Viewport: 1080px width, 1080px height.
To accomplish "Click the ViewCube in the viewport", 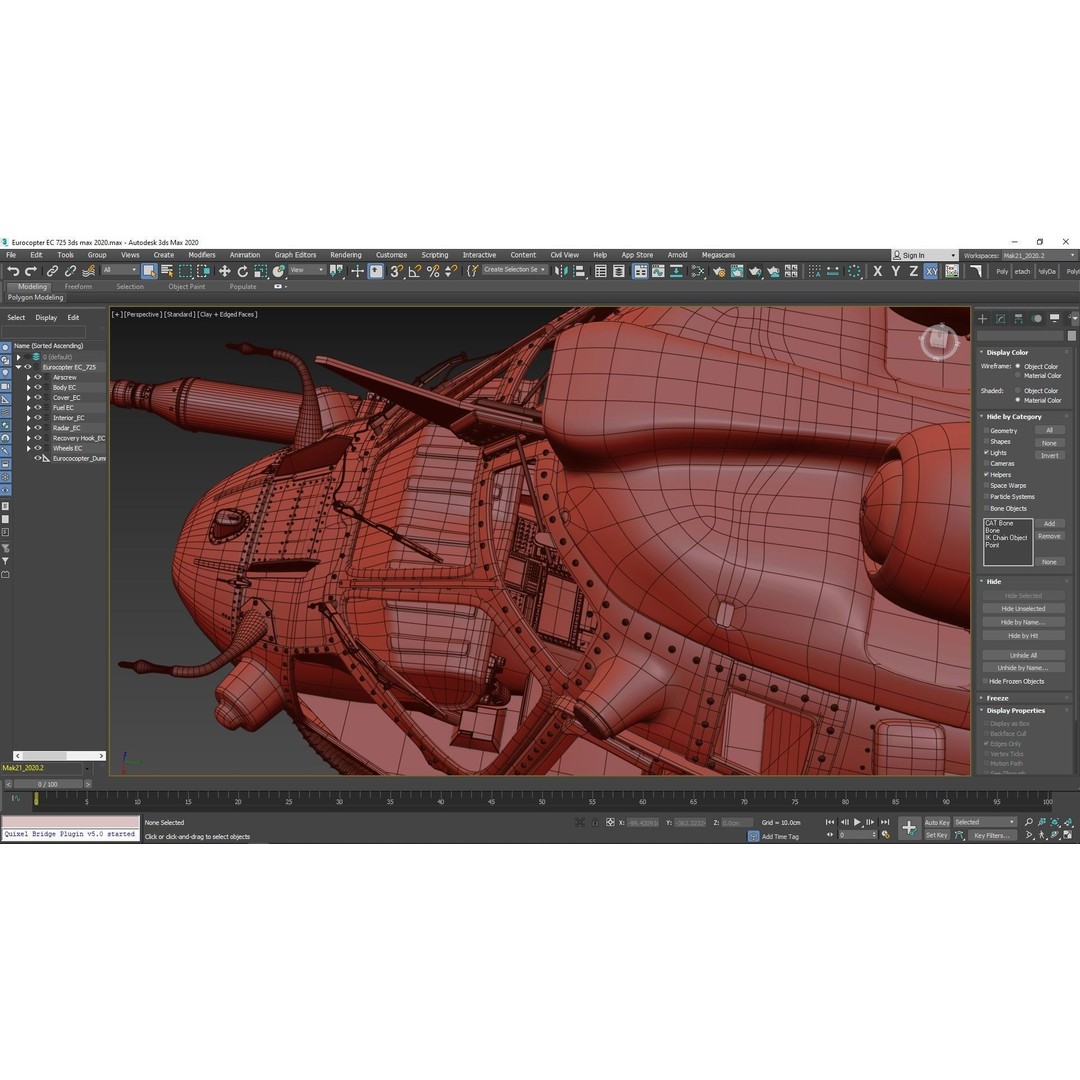I will tap(938, 341).
